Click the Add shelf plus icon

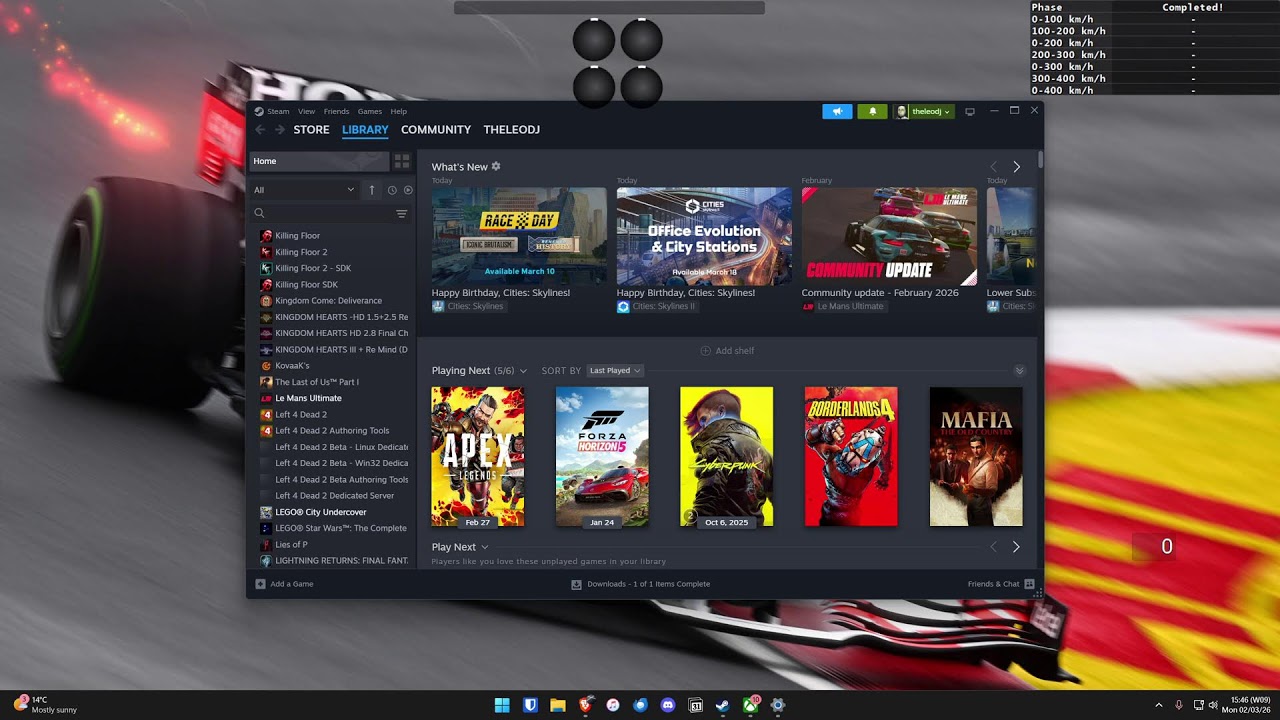705,351
